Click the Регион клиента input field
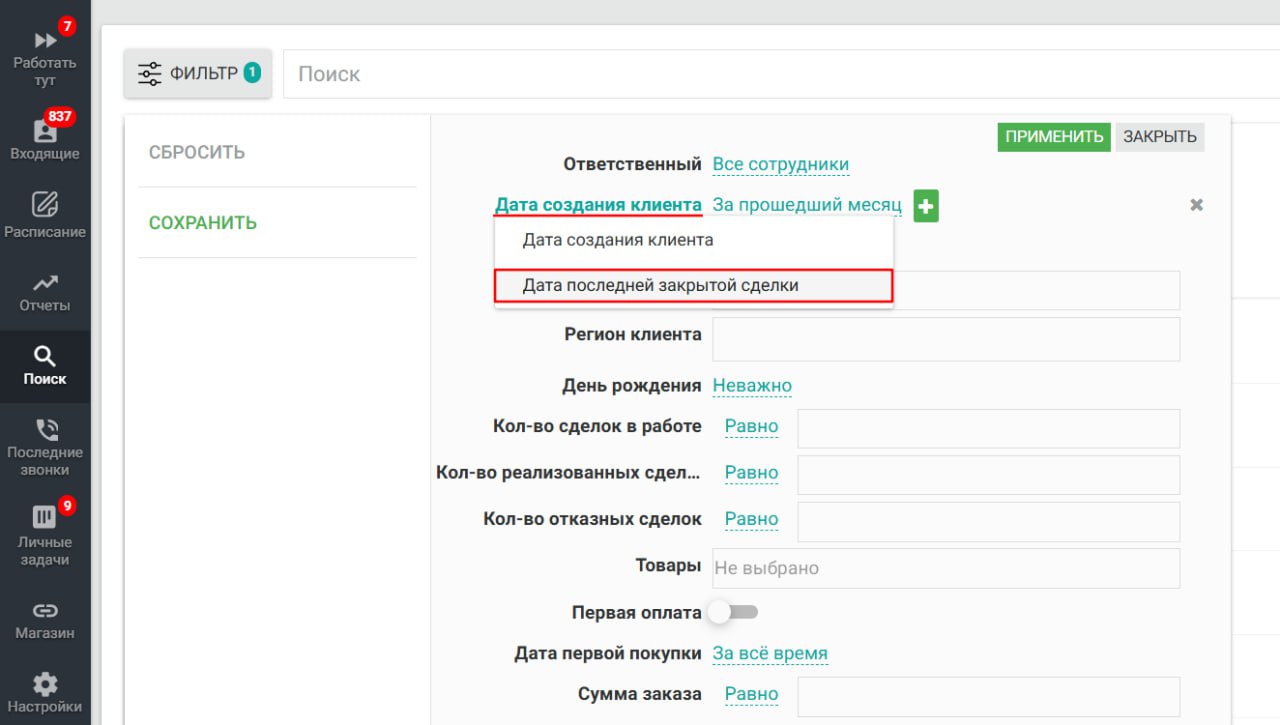 945,339
